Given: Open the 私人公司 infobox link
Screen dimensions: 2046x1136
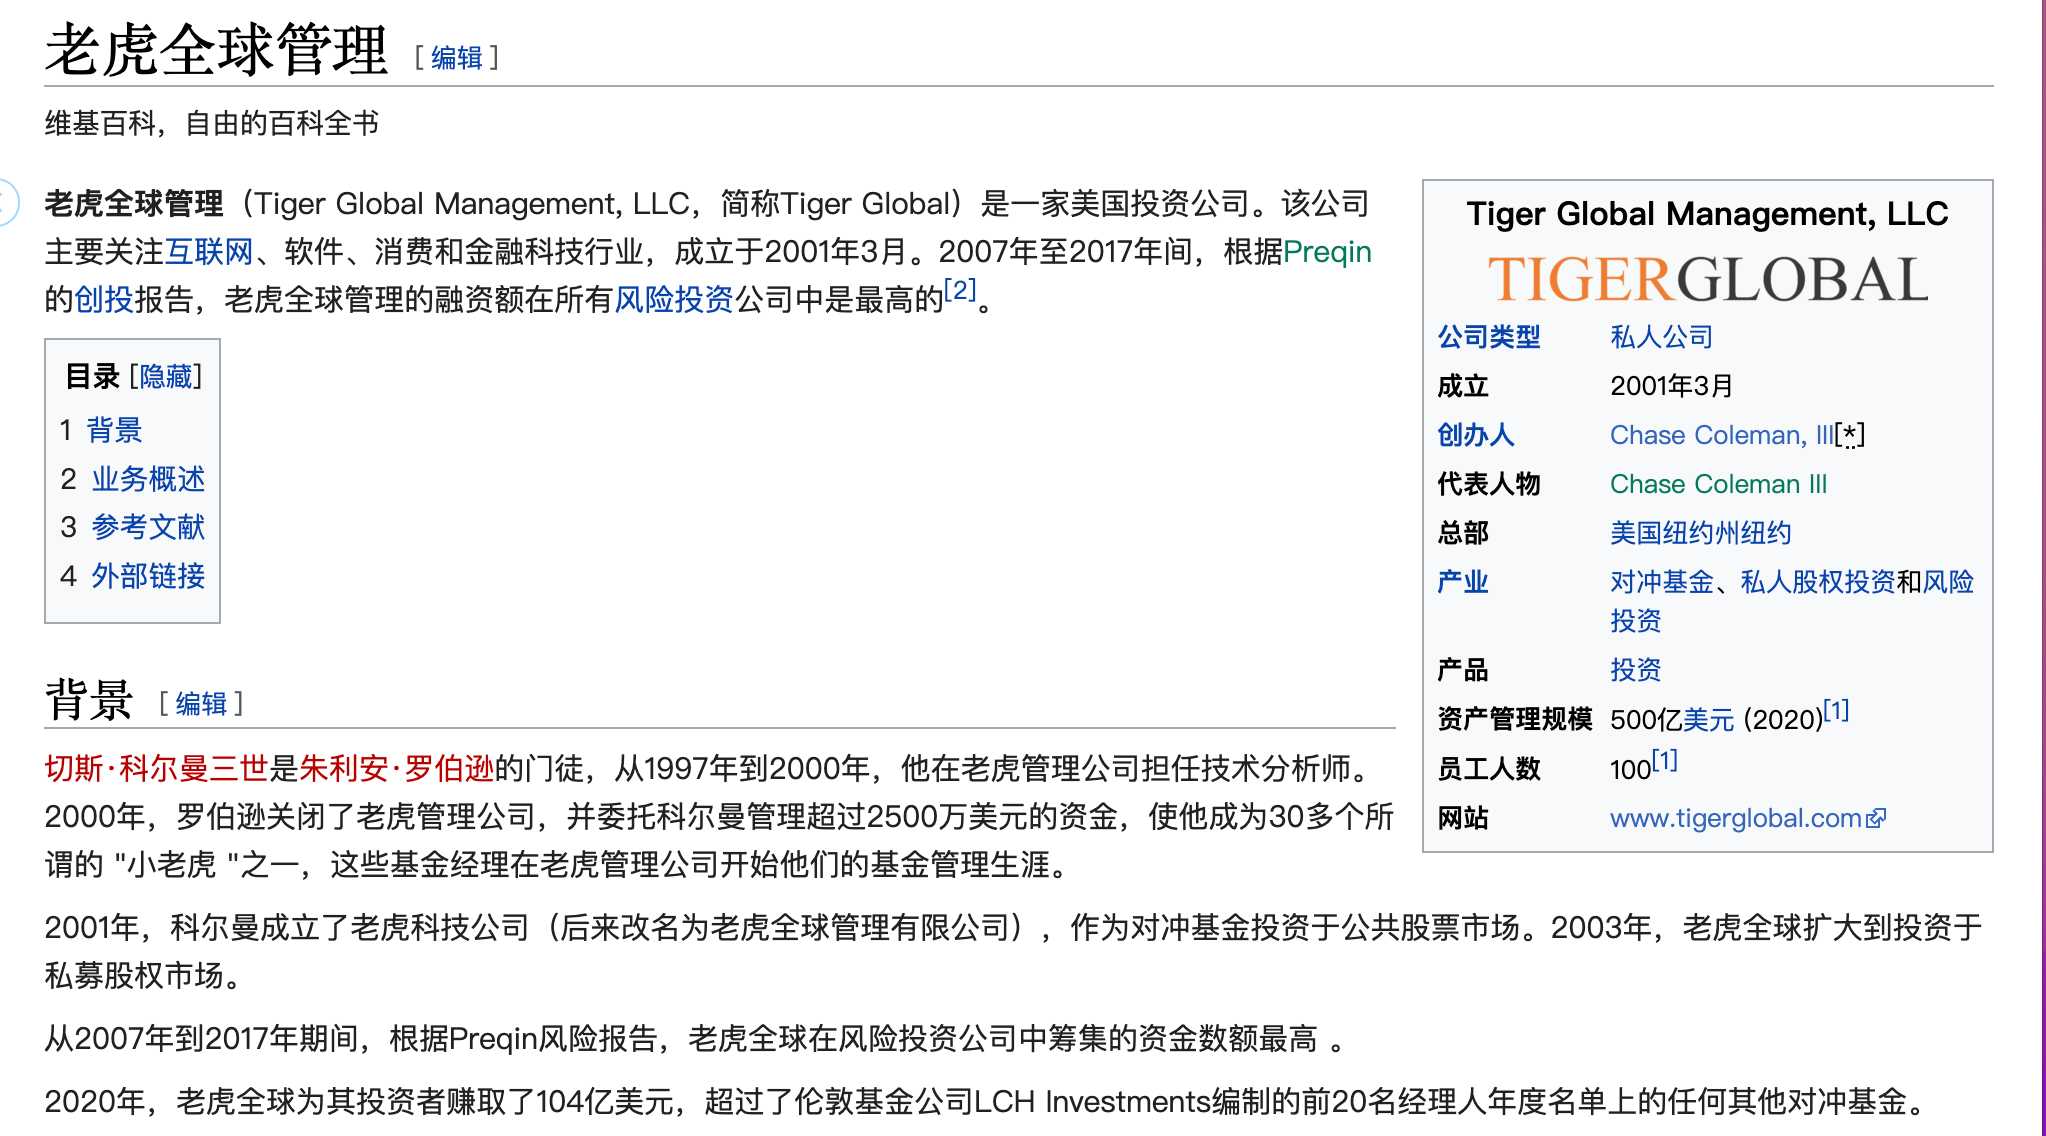Looking at the screenshot, I should pos(1661,337).
